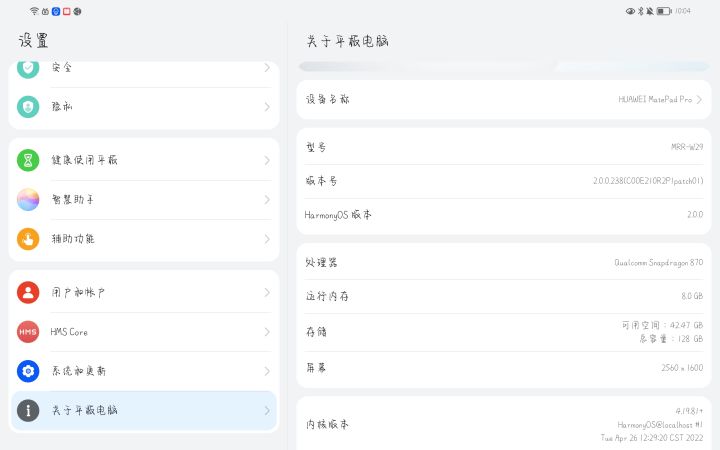Open chevron on 健康使用平板 row
720x450 pixels.
pos(267,160)
